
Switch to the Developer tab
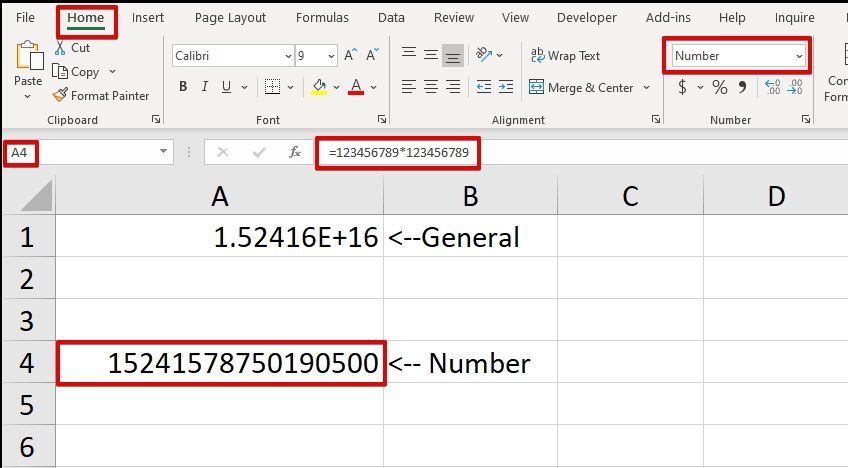coord(587,17)
